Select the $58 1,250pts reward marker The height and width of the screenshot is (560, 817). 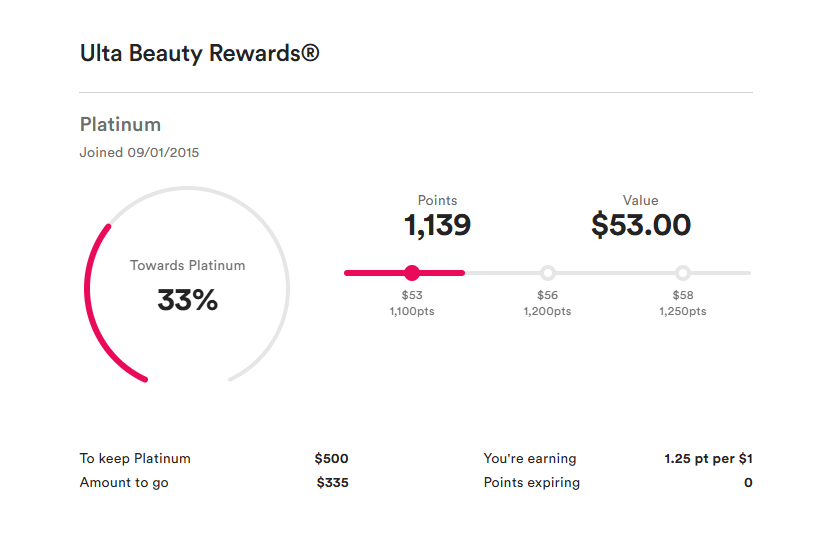(x=683, y=273)
